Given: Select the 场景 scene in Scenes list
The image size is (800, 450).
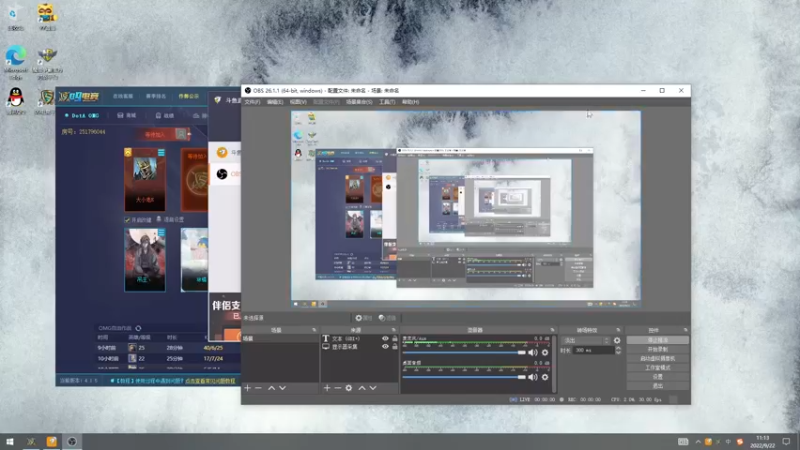Looking at the screenshot, I should (280, 339).
